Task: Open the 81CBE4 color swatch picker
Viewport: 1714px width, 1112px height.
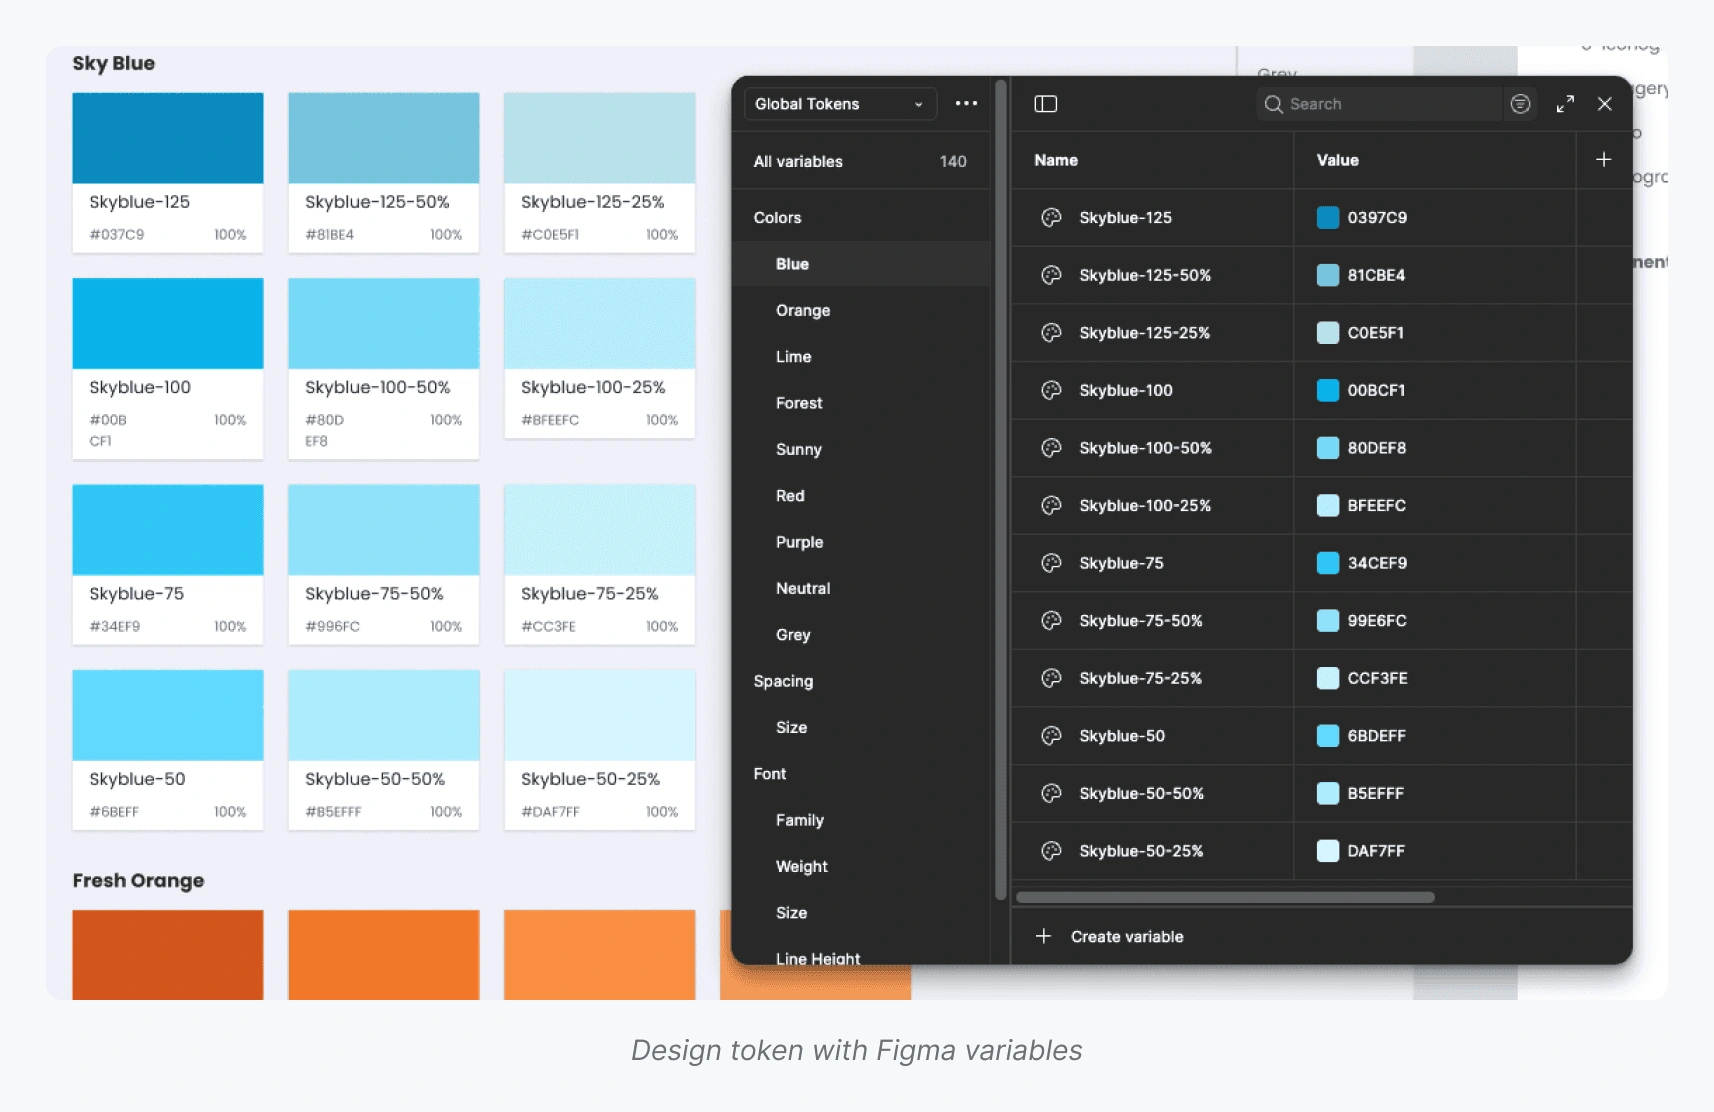Action: coord(1328,275)
